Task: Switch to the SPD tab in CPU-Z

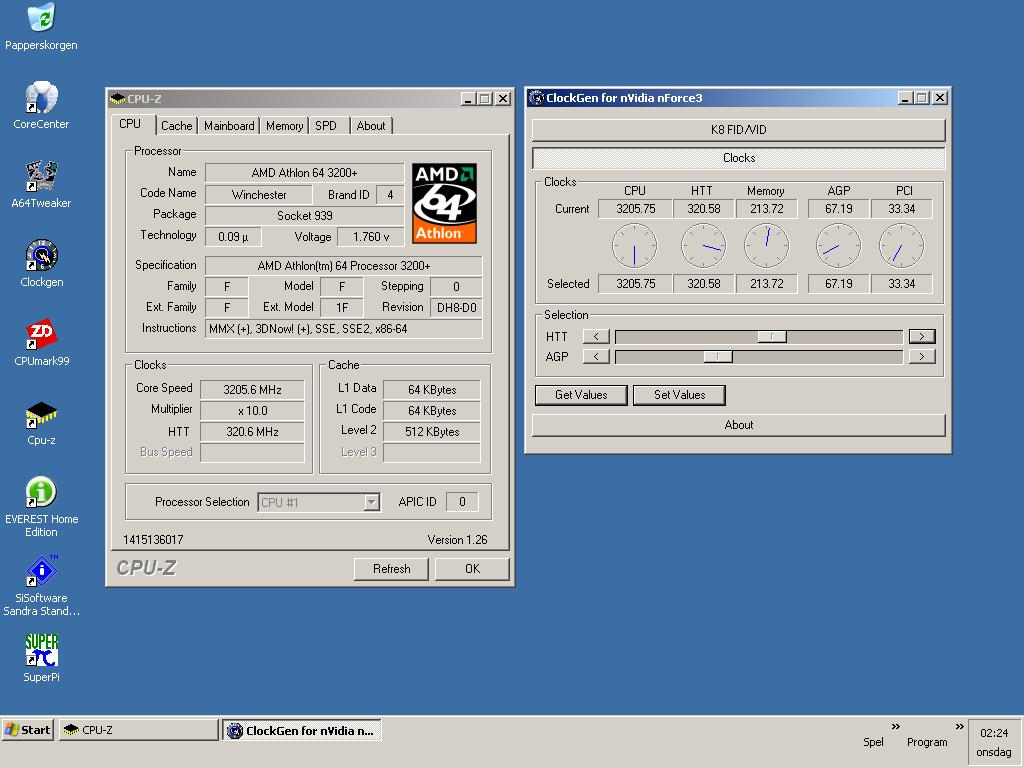Action: click(326, 125)
